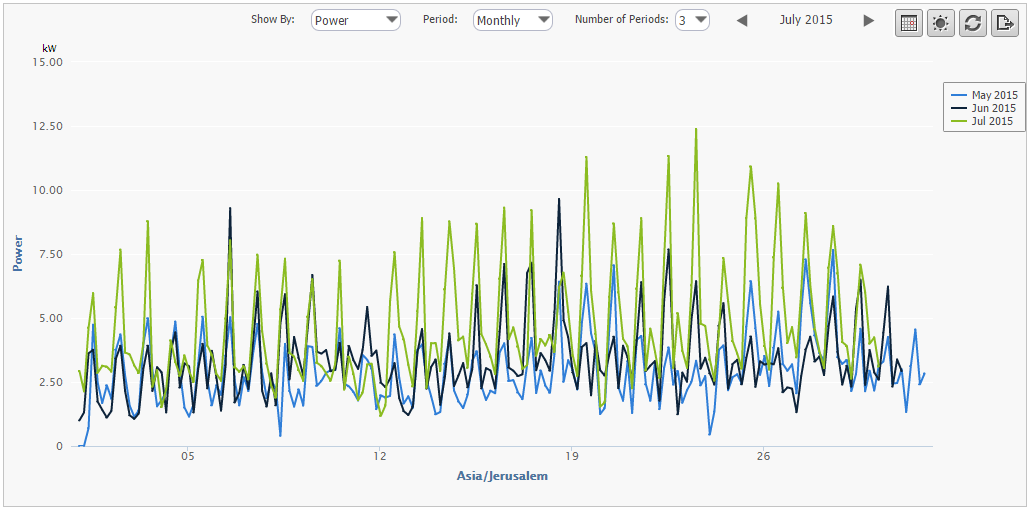The image size is (1030, 510).
Task: Click the Asia/Jerusalem timezone axis label
Action: (x=501, y=476)
